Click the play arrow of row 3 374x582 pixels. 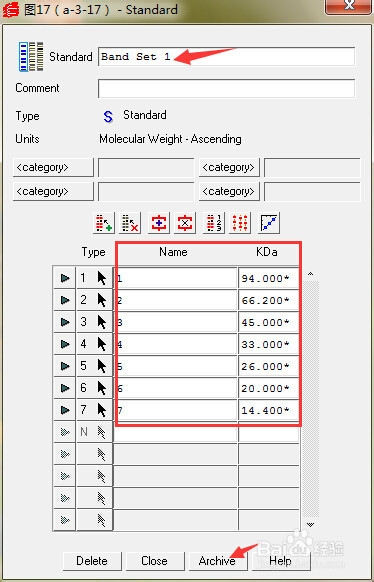65,321
